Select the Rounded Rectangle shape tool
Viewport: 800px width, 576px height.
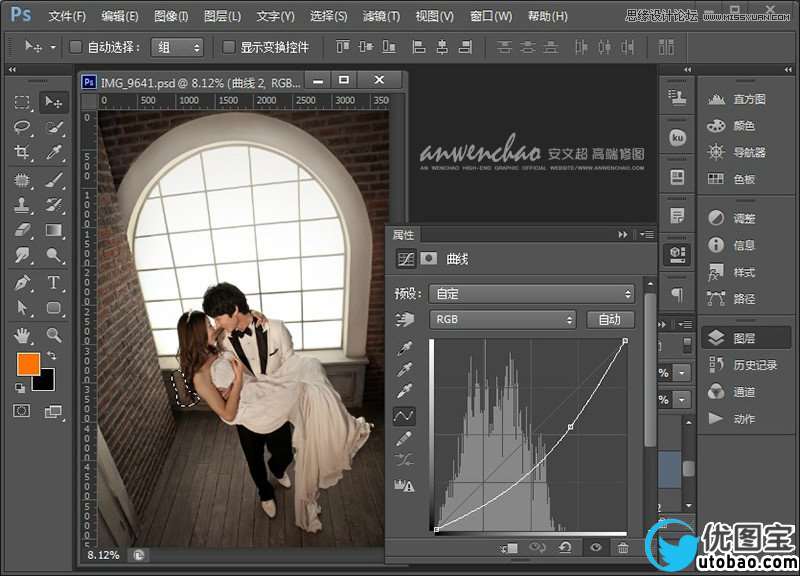[54, 308]
